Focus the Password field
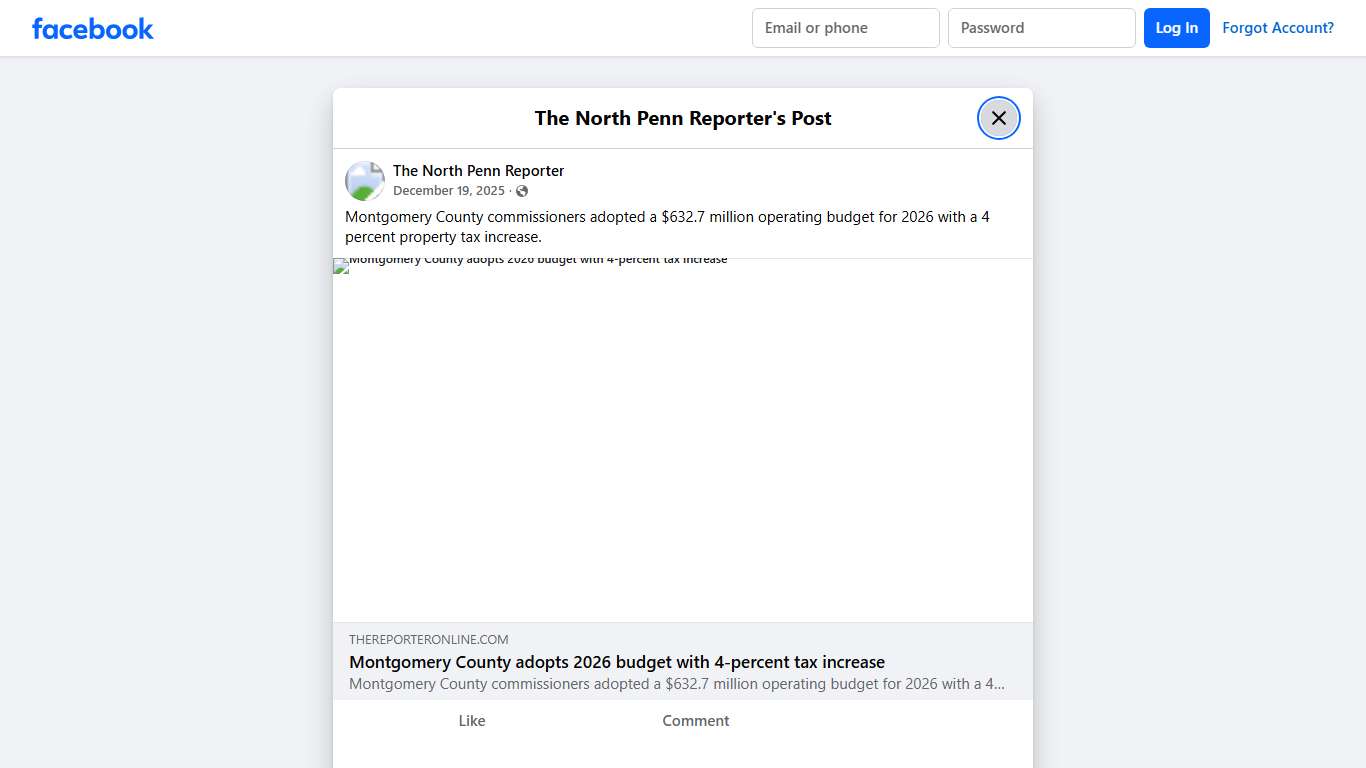This screenshot has width=1366, height=768. click(1041, 28)
